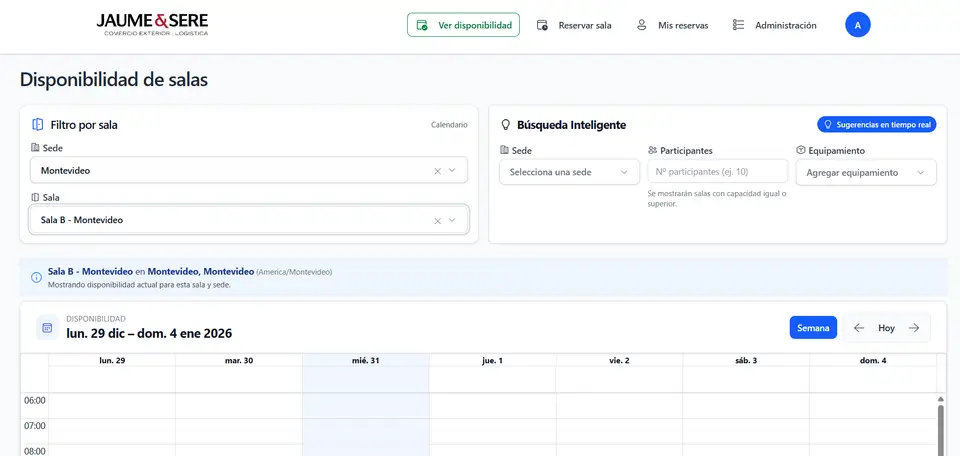Open the Agregar equipamiento dropdown
This screenshot has height=456, width=960.
[866, 173]
